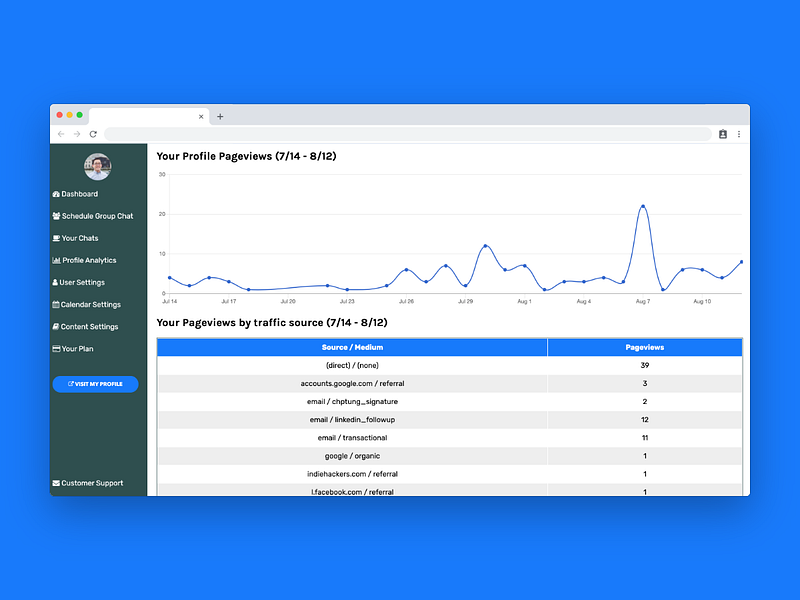The width and height of the screenshot is (800, 600).
Task: Click the Visit My Profile button
Action: (x=95, y=384)
